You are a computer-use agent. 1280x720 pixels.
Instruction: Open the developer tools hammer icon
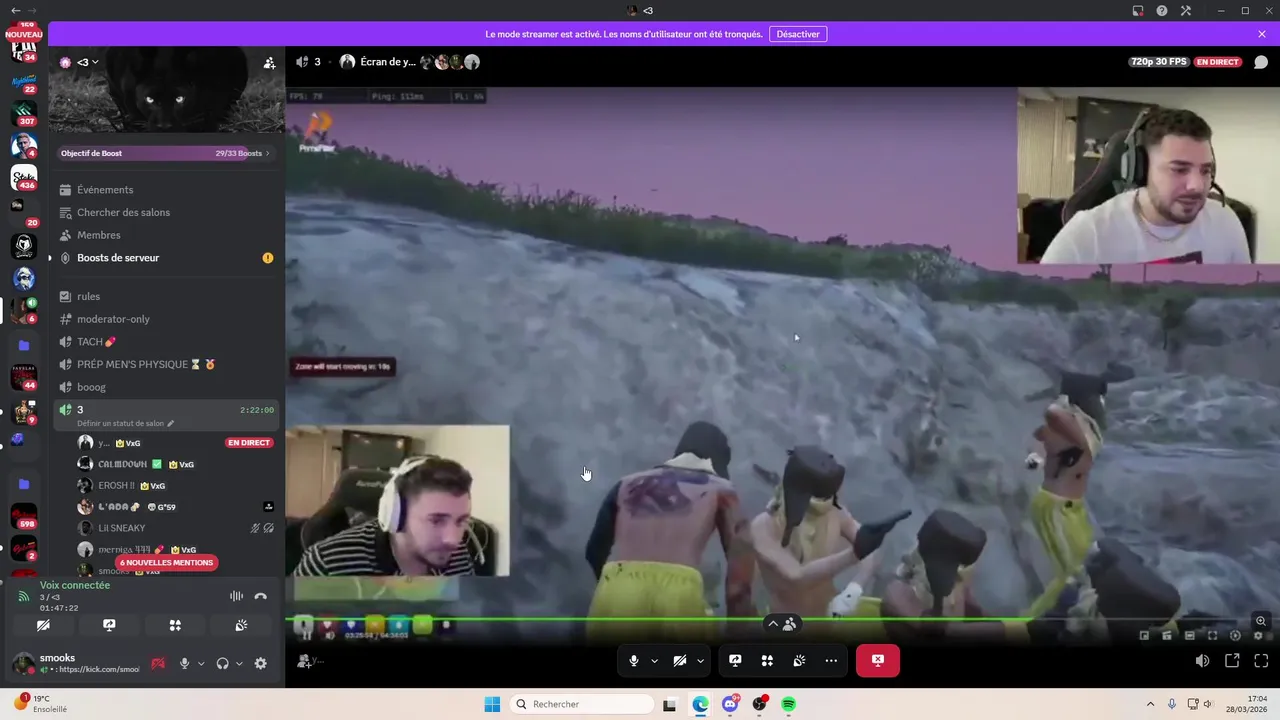[1186, 11]
